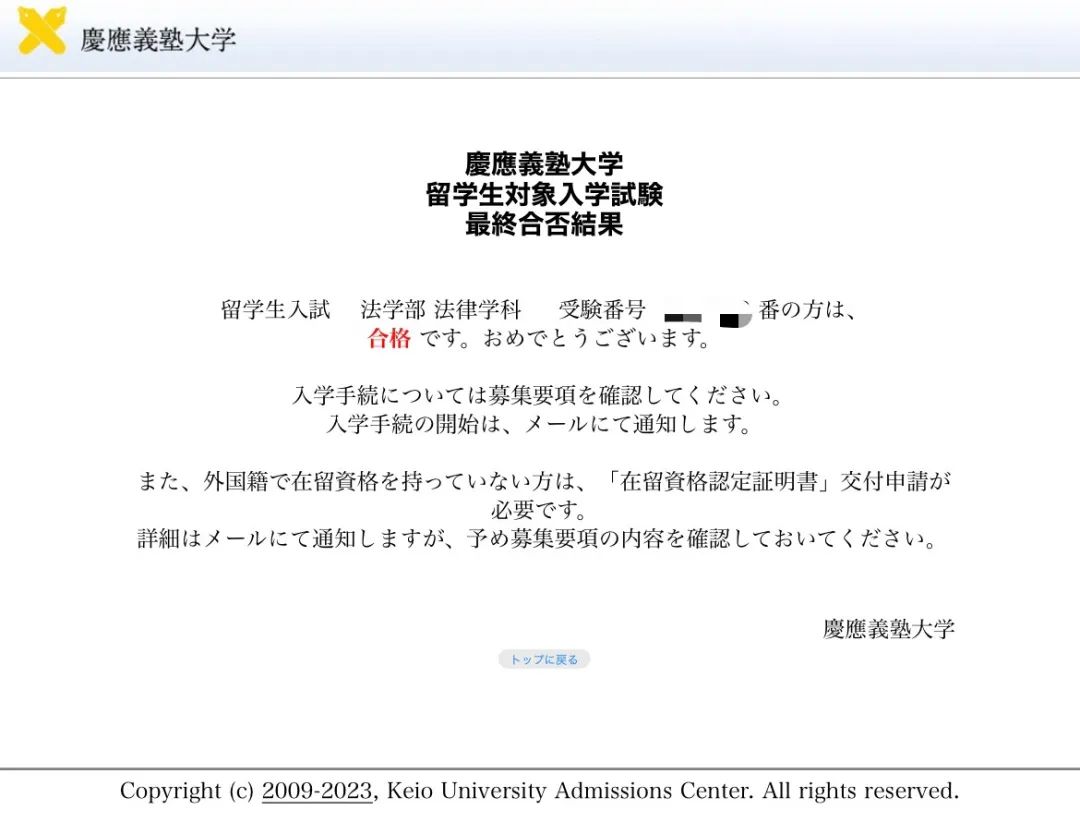Click the トップに戻る button
The height and width of the screenshot is (822, 1080).
point(544,659)
